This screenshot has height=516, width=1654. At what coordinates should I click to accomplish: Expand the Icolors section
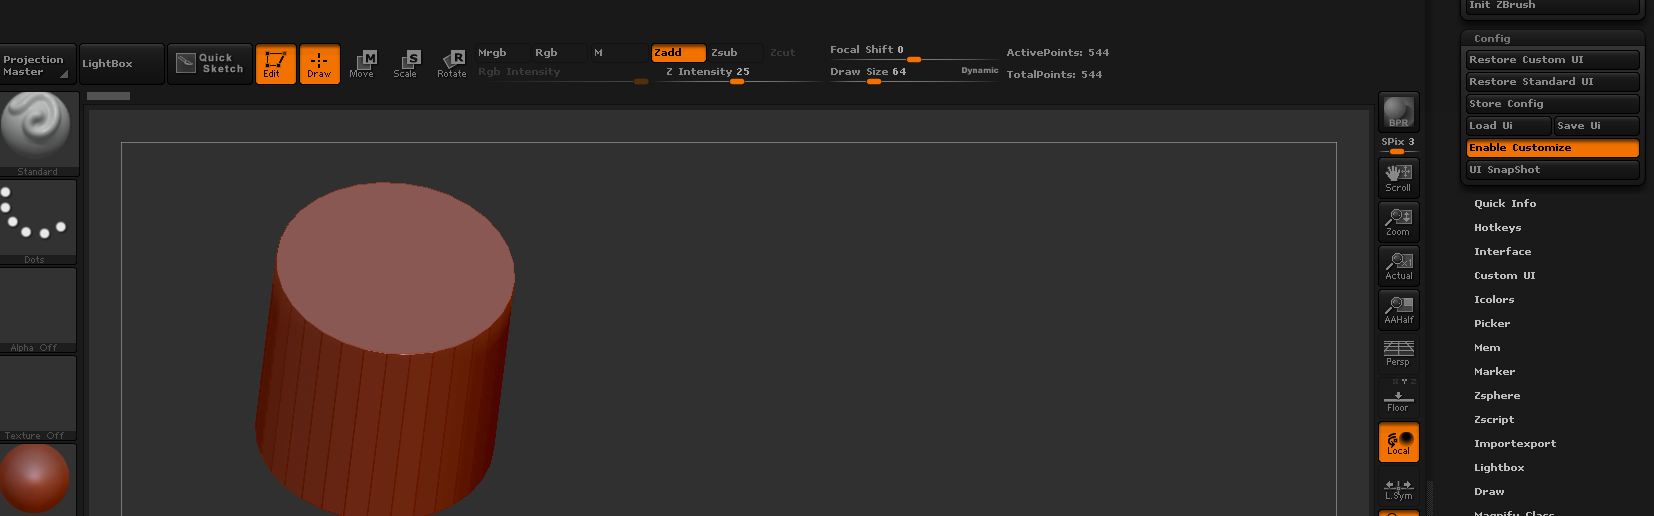coord(1494,300)
